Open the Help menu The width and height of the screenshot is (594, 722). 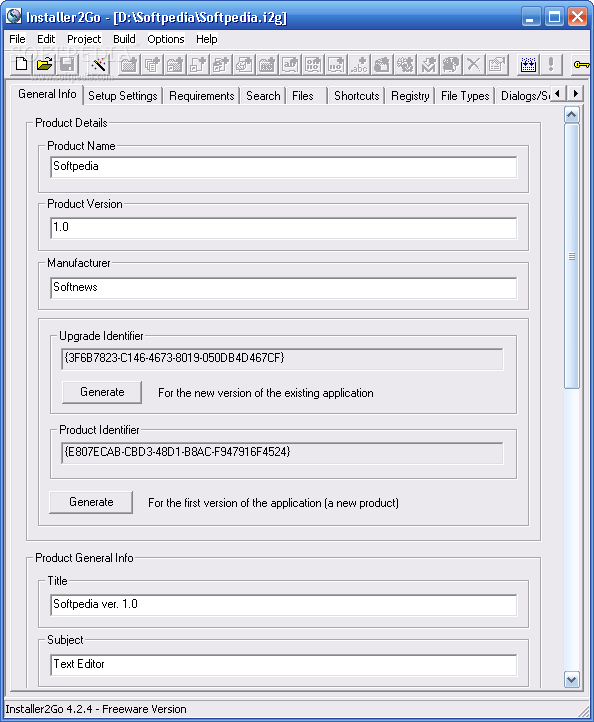[x=206, y=39]
